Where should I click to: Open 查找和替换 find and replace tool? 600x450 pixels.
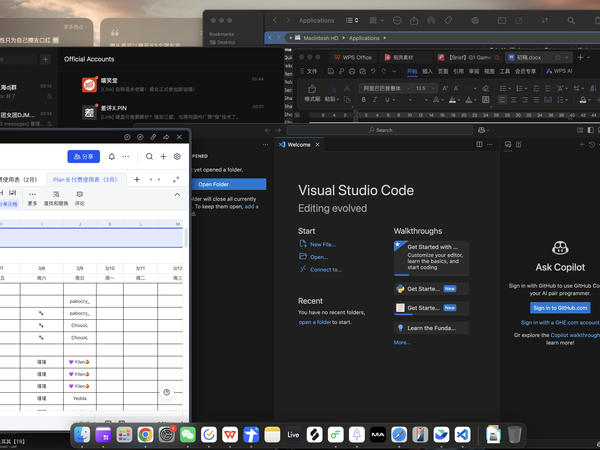coord(56,198)
